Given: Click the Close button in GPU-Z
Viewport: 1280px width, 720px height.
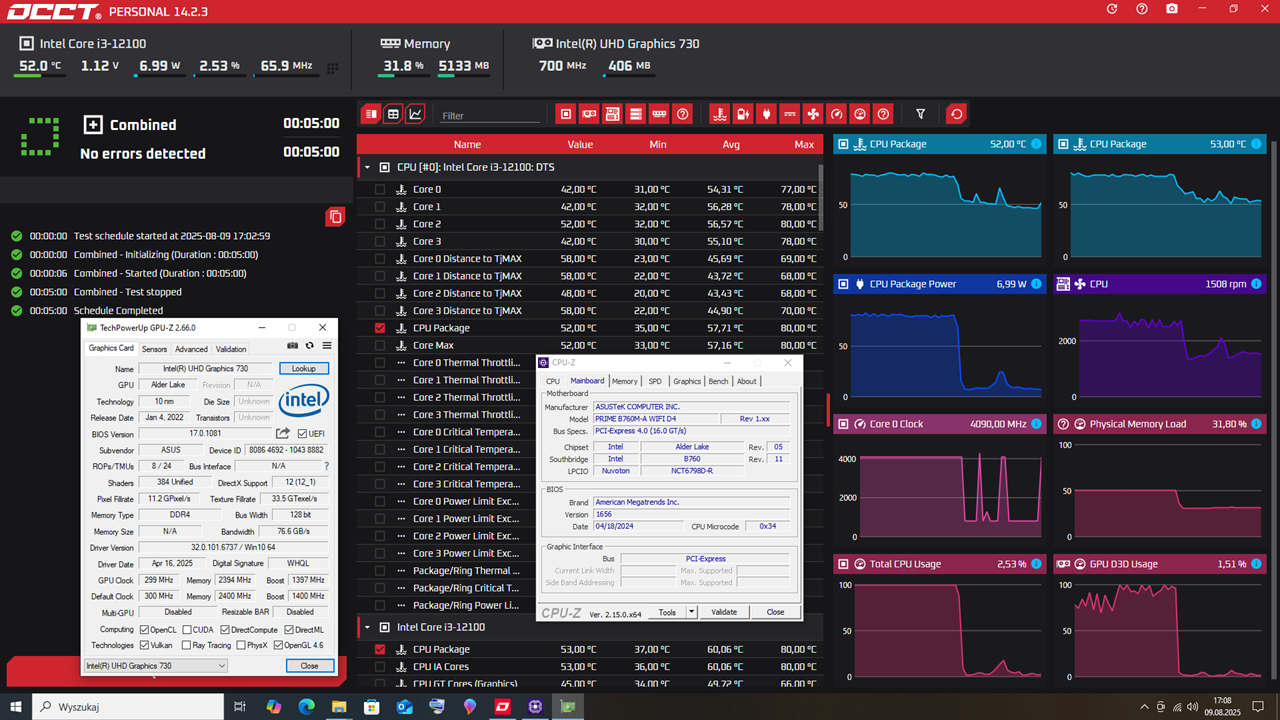Looking at the screenshot, I should (x=310, y=666).
